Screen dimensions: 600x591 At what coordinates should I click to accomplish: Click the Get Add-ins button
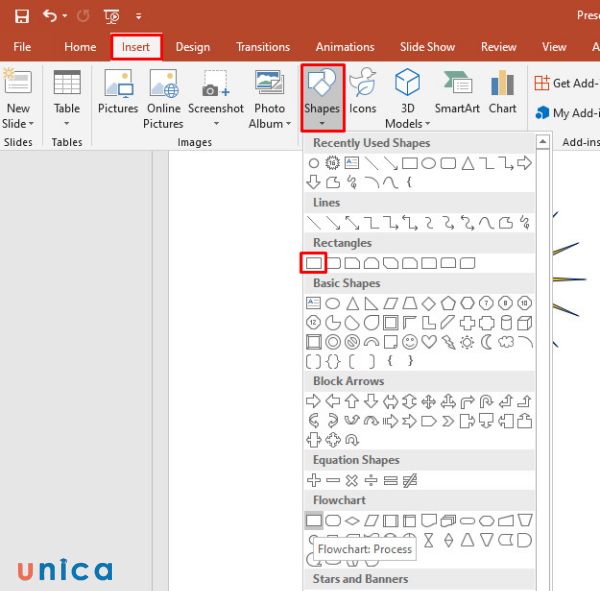567,83
